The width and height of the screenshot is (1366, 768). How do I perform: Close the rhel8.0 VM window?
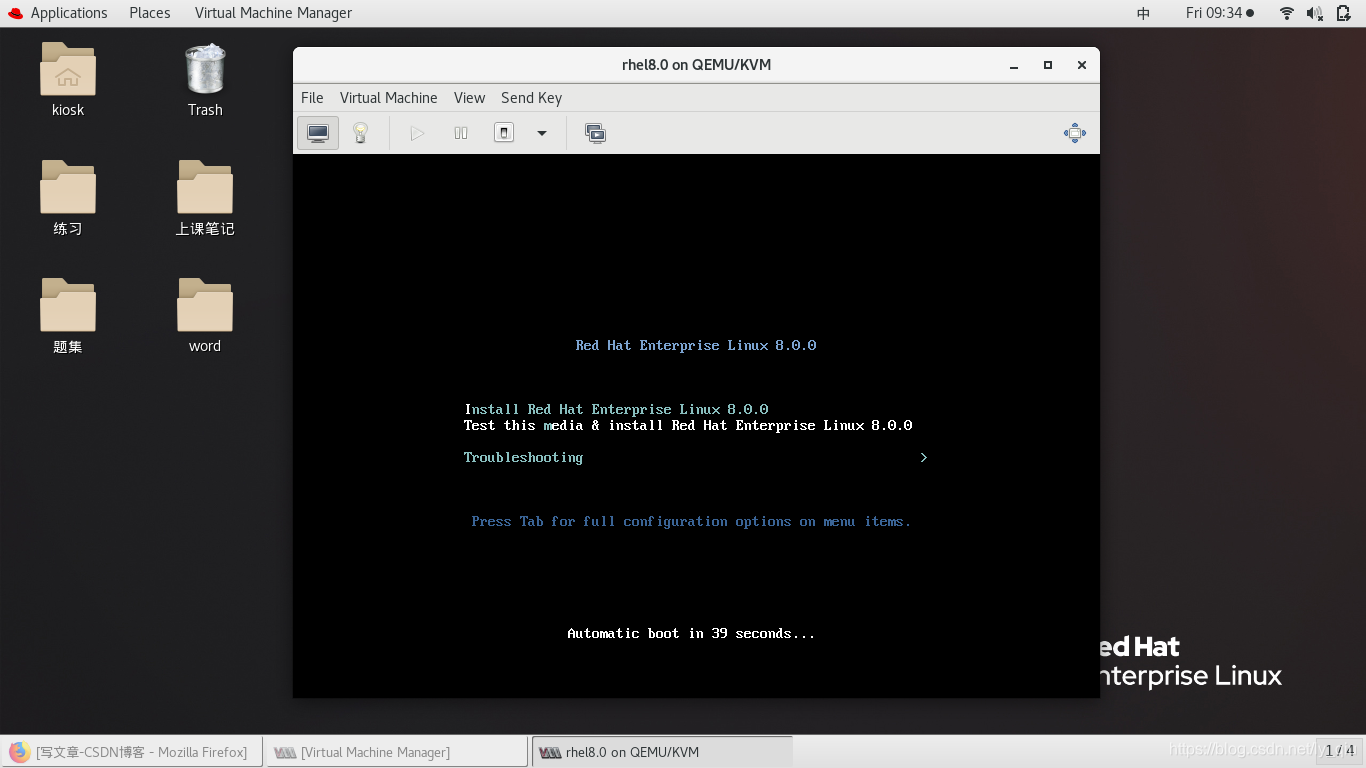[x=1081, y=65]
